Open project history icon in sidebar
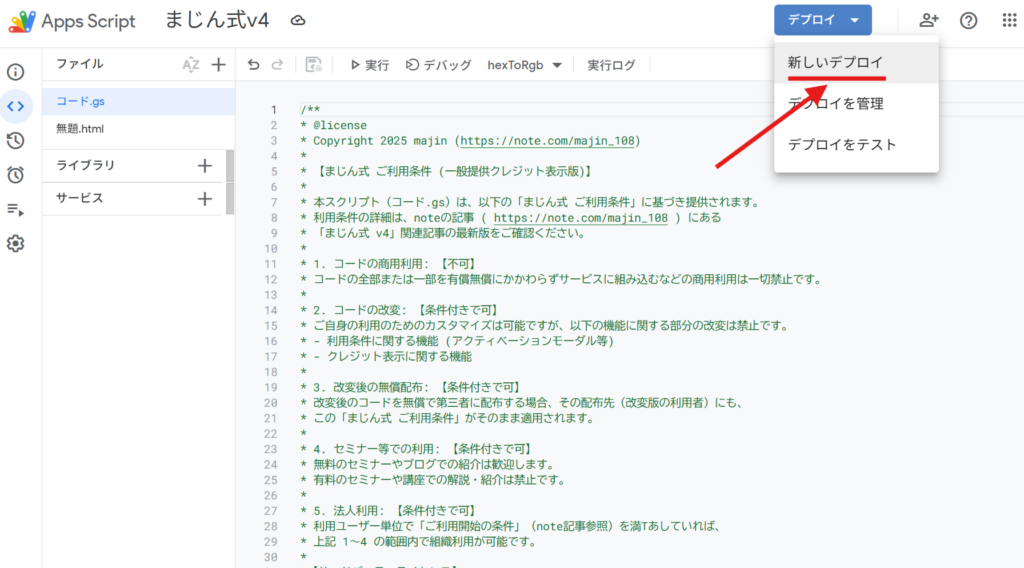 tap(16, 141)
